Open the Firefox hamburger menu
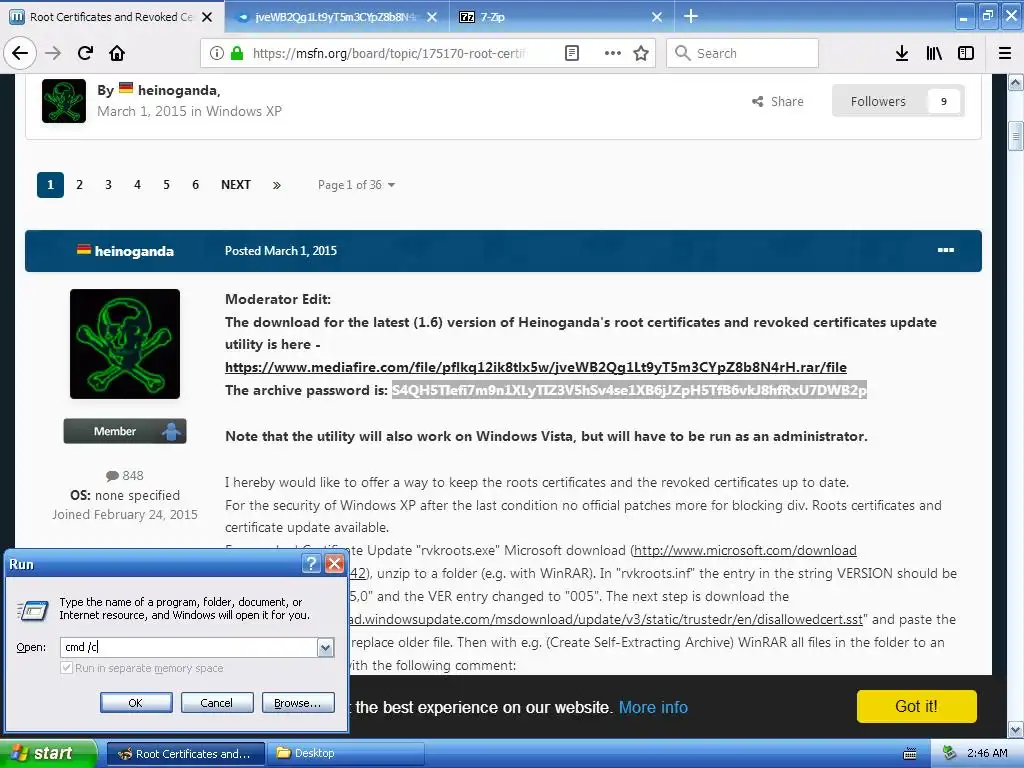1024x768 pixels. click(1005, 53)
